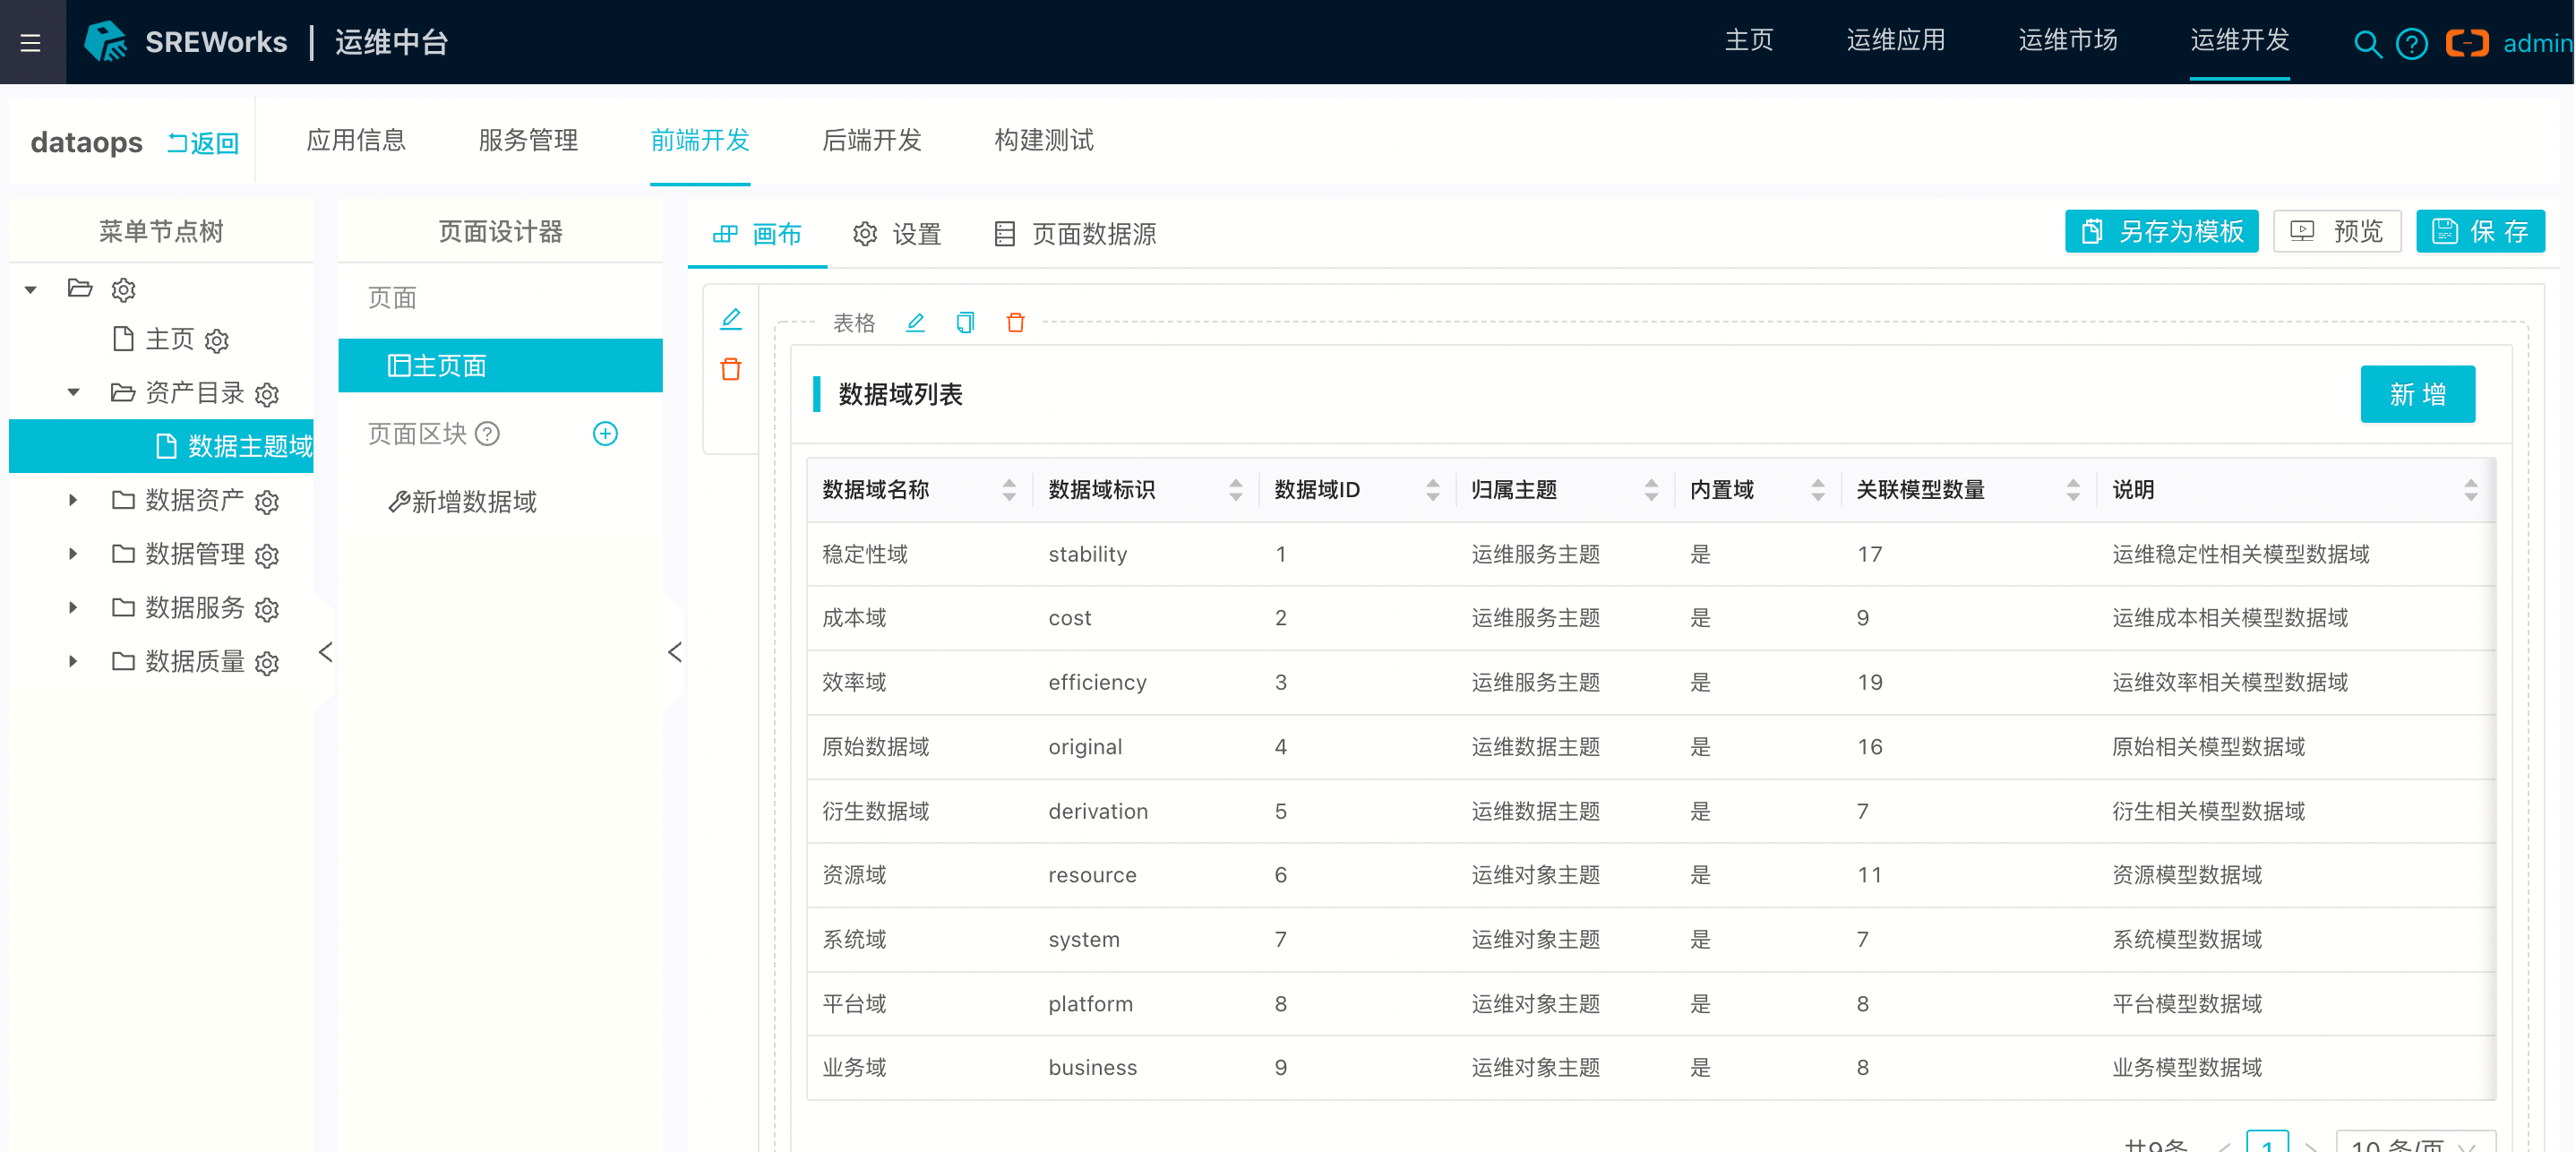This screenshot has height=1152, width=2576.
Task: Open settings gear next to 资产目录
Action: pos(267,394)
